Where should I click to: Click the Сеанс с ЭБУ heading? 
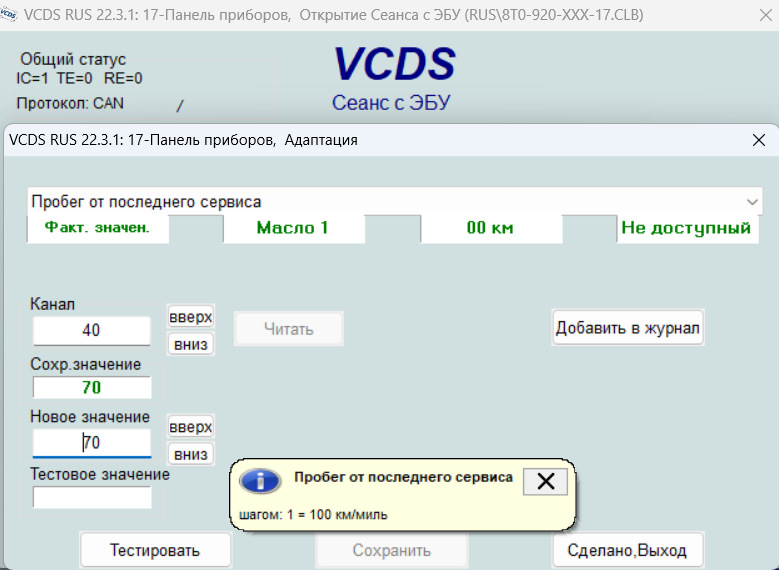pyautogui.click(x=391, y=103)
